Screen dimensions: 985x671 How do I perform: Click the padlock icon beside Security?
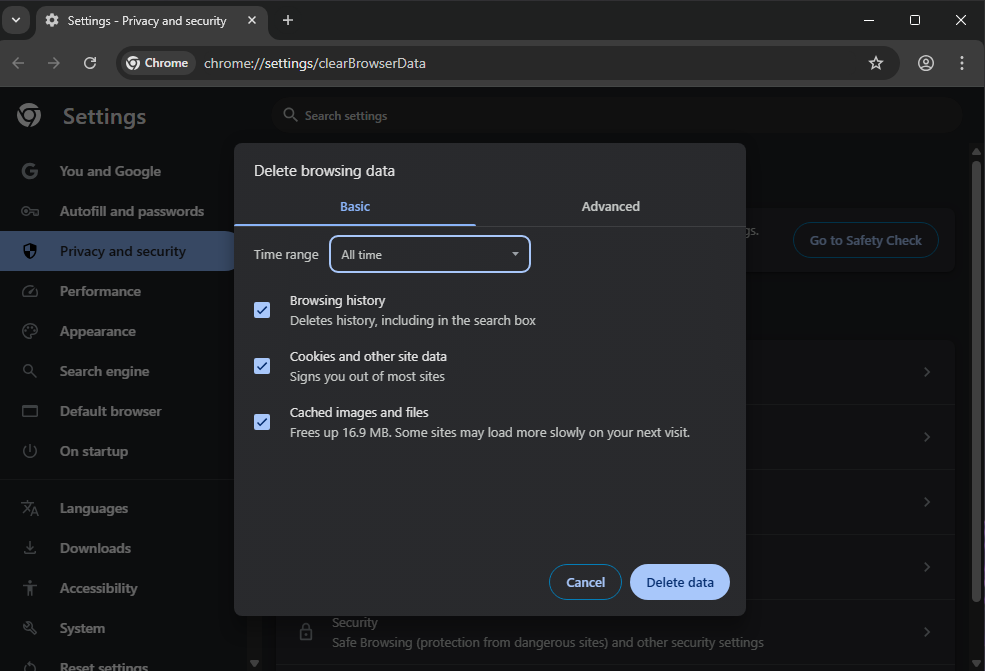(306, 632)
